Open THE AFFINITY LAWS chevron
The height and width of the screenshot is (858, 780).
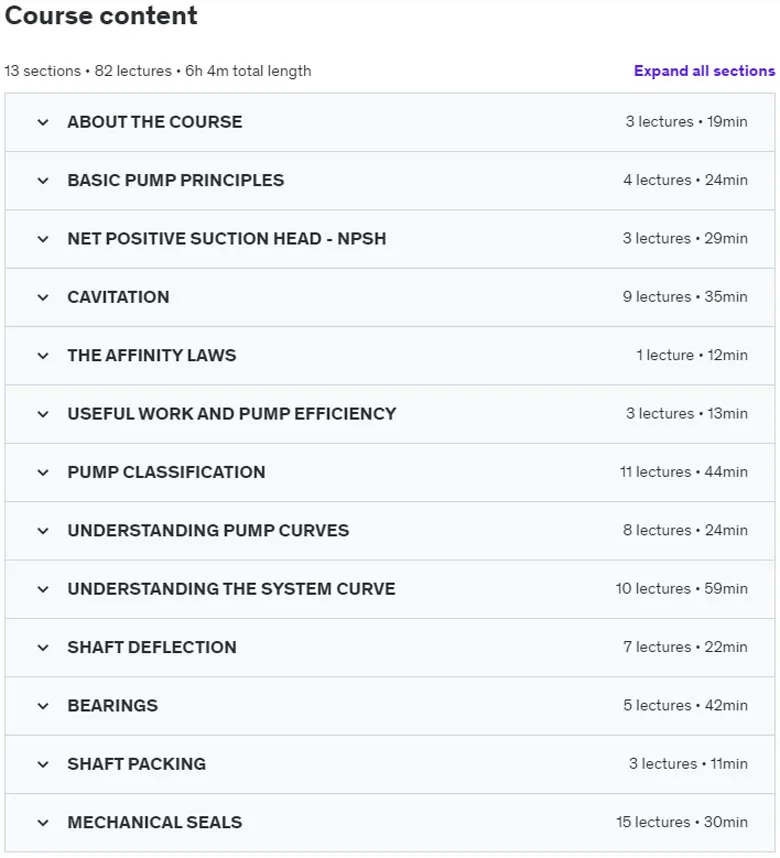[43, 356]
